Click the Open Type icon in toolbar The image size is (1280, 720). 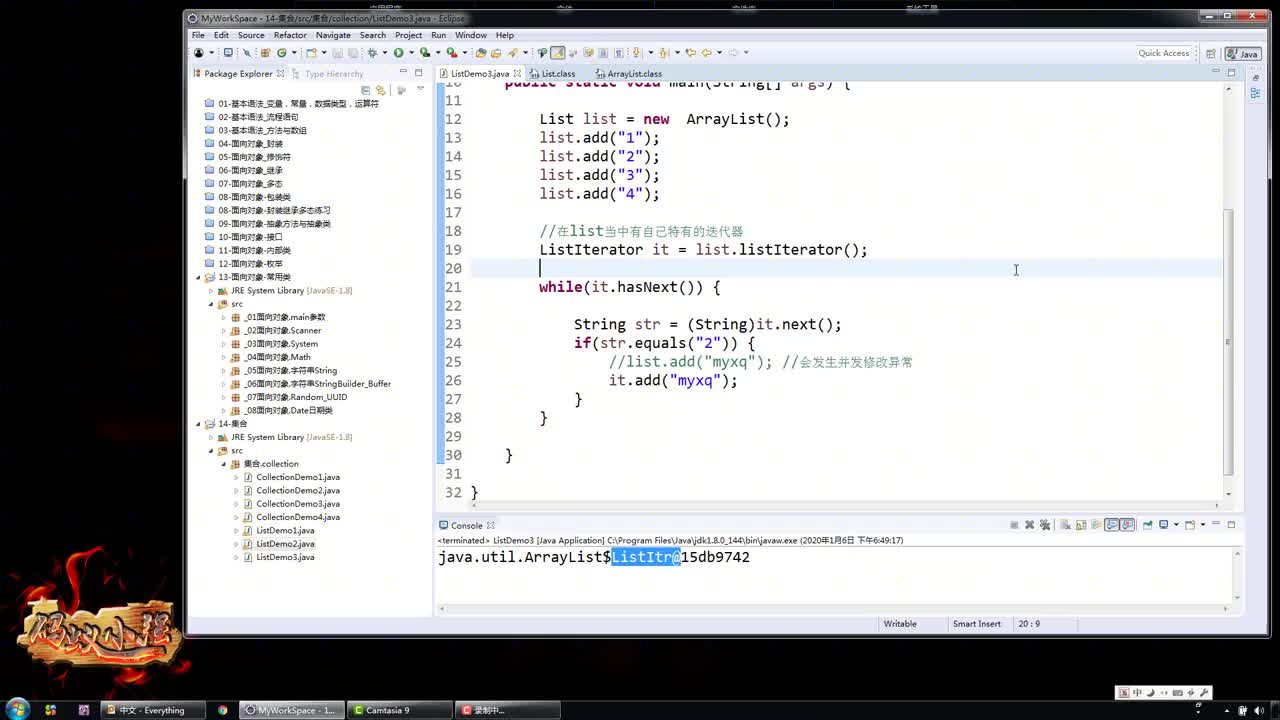pyautogui.click(x=480, y=53)
